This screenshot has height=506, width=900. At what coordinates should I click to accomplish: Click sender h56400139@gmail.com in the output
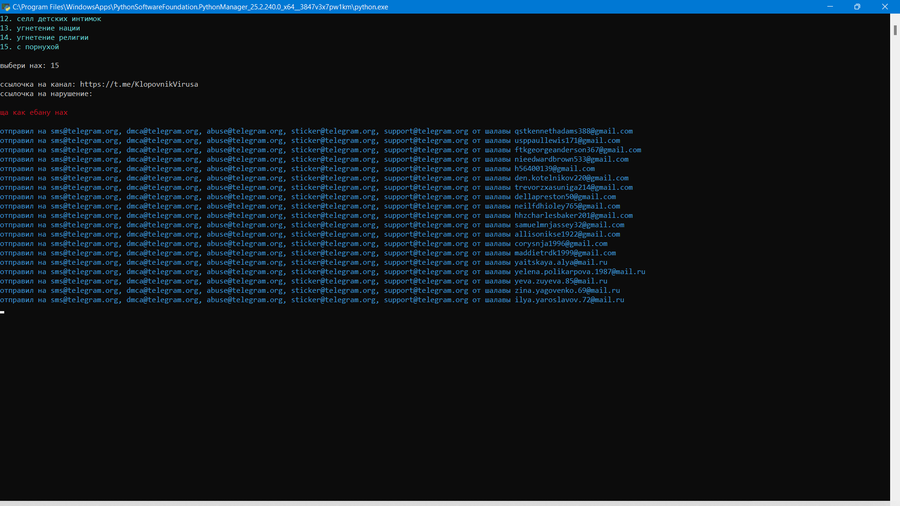554,169
